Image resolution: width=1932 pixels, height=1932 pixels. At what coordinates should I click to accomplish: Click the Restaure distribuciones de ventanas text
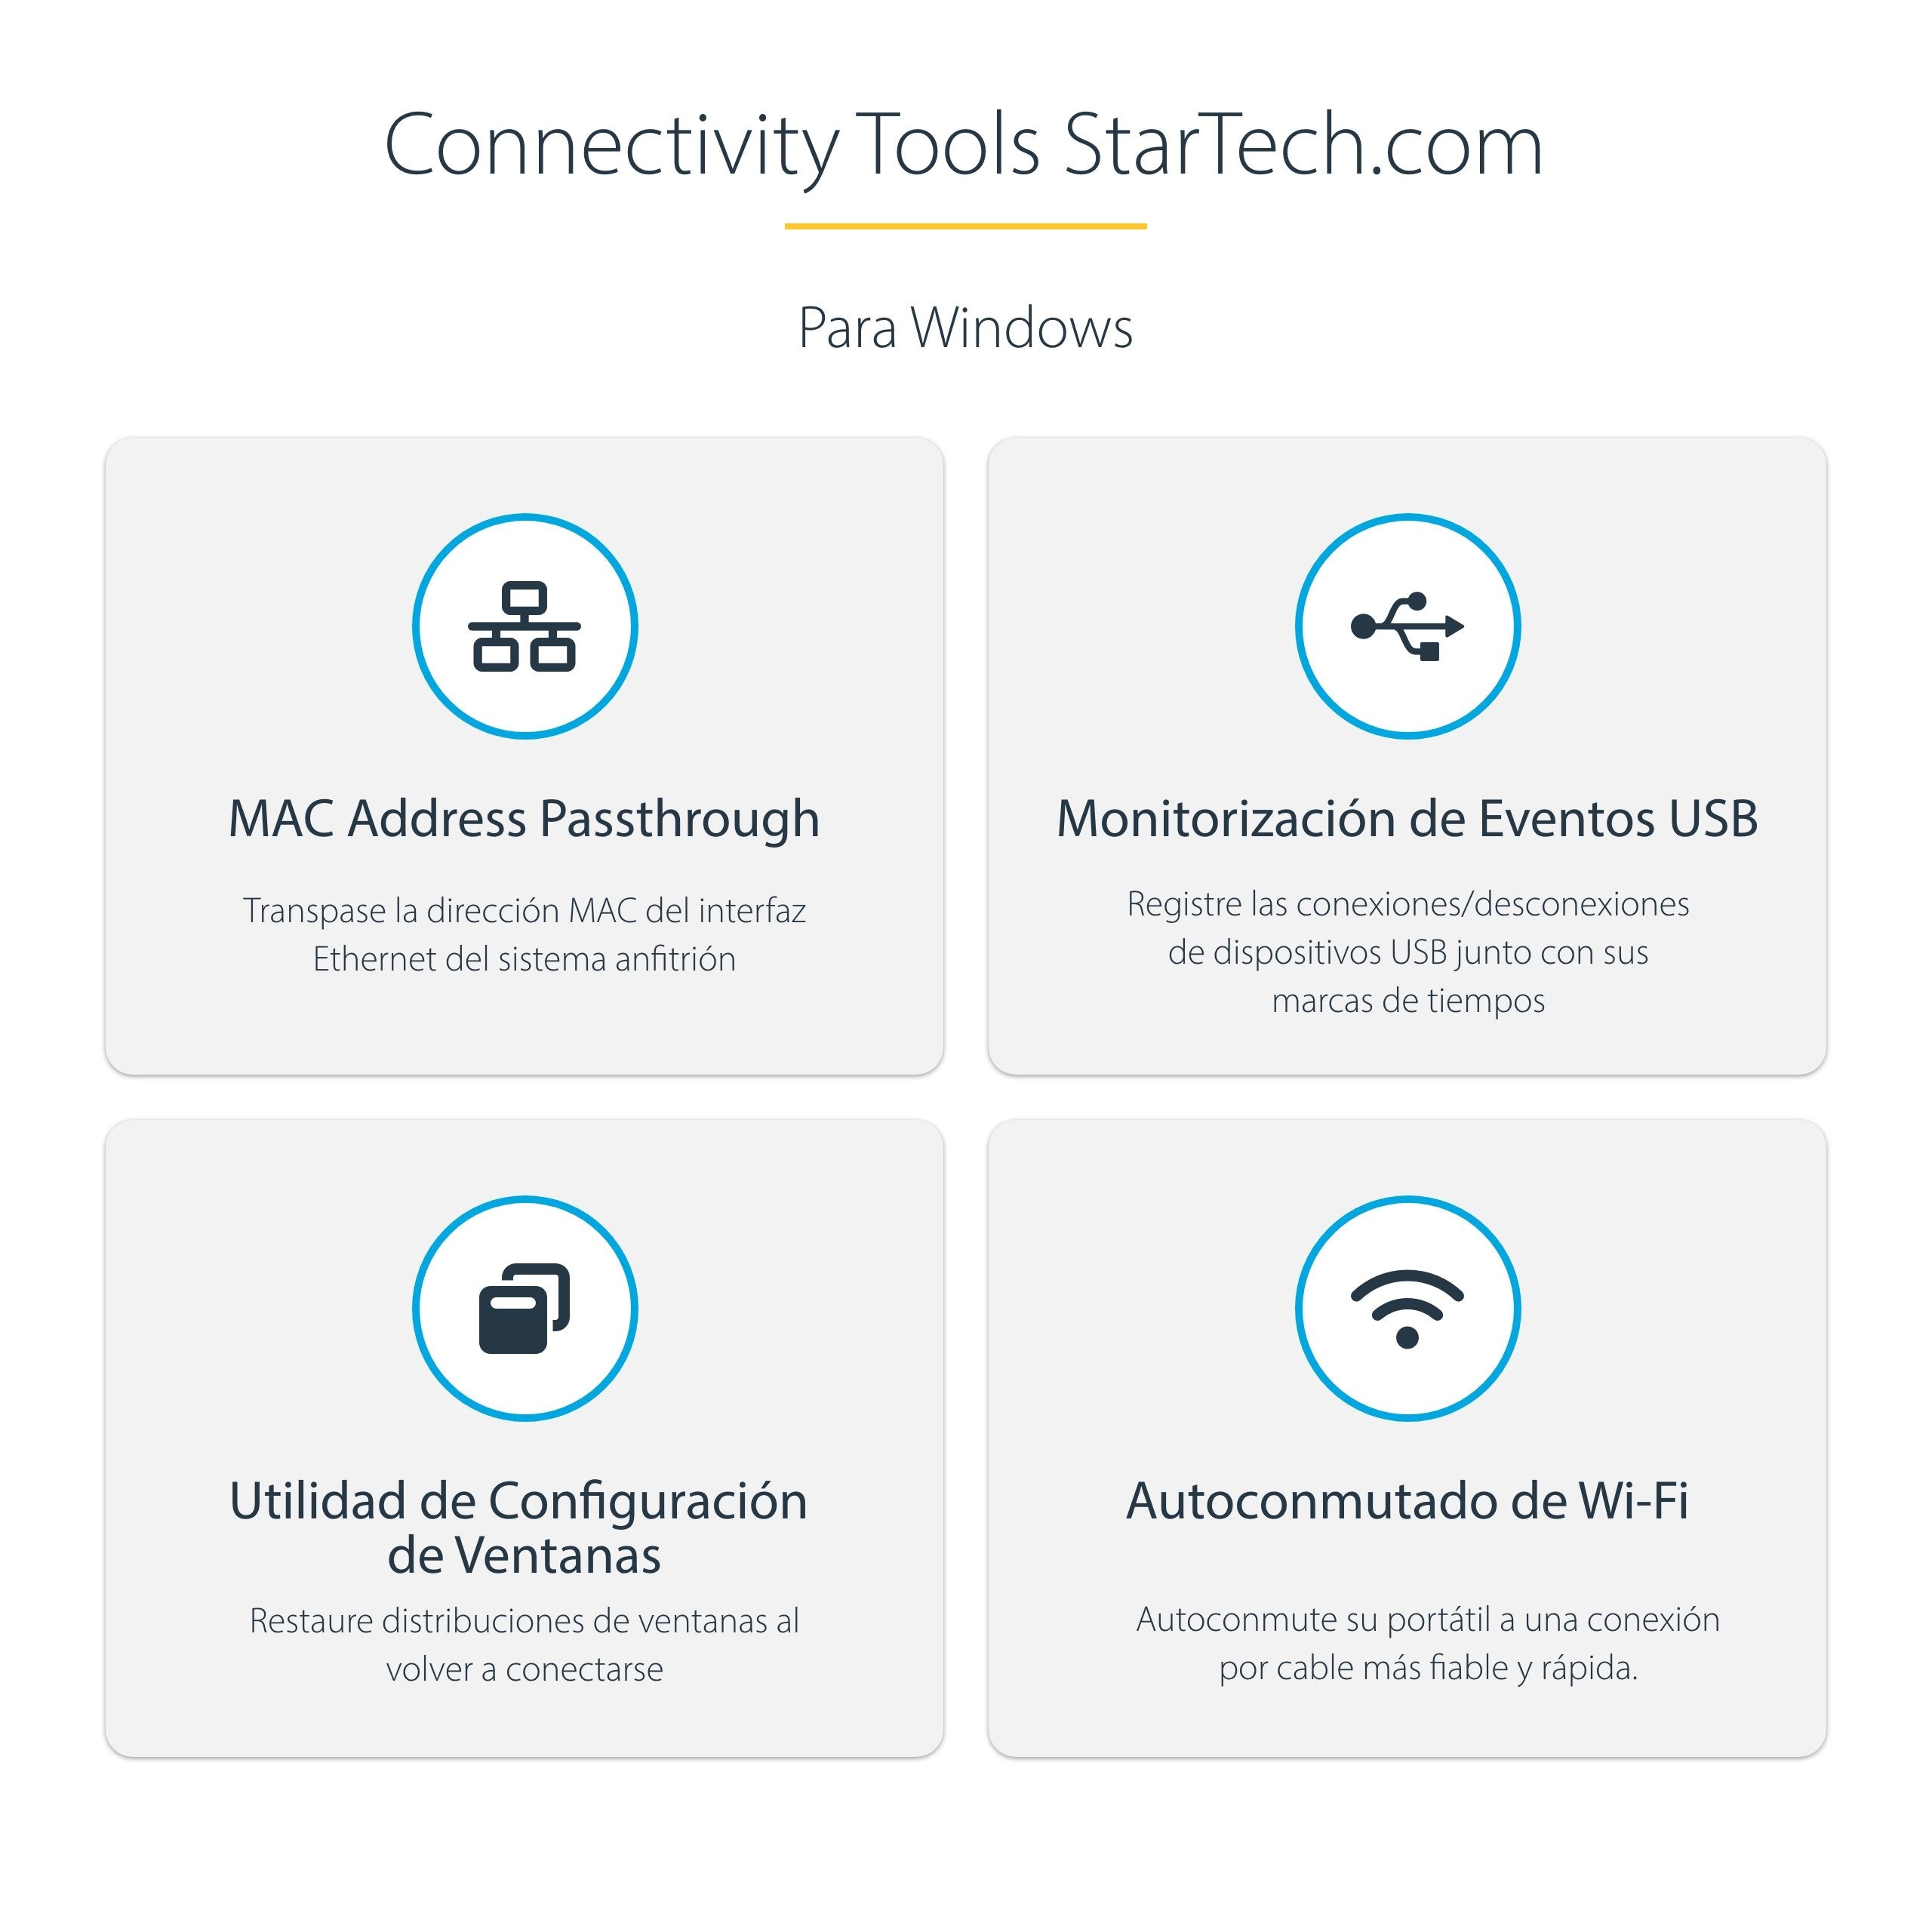(x=524, y=1644)
